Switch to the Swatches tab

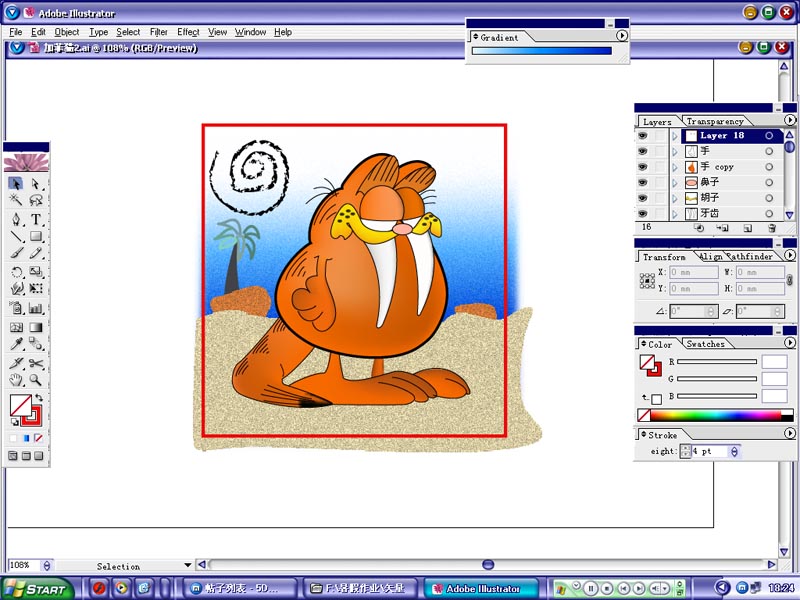pyautogui.click(x=705, y=344)
